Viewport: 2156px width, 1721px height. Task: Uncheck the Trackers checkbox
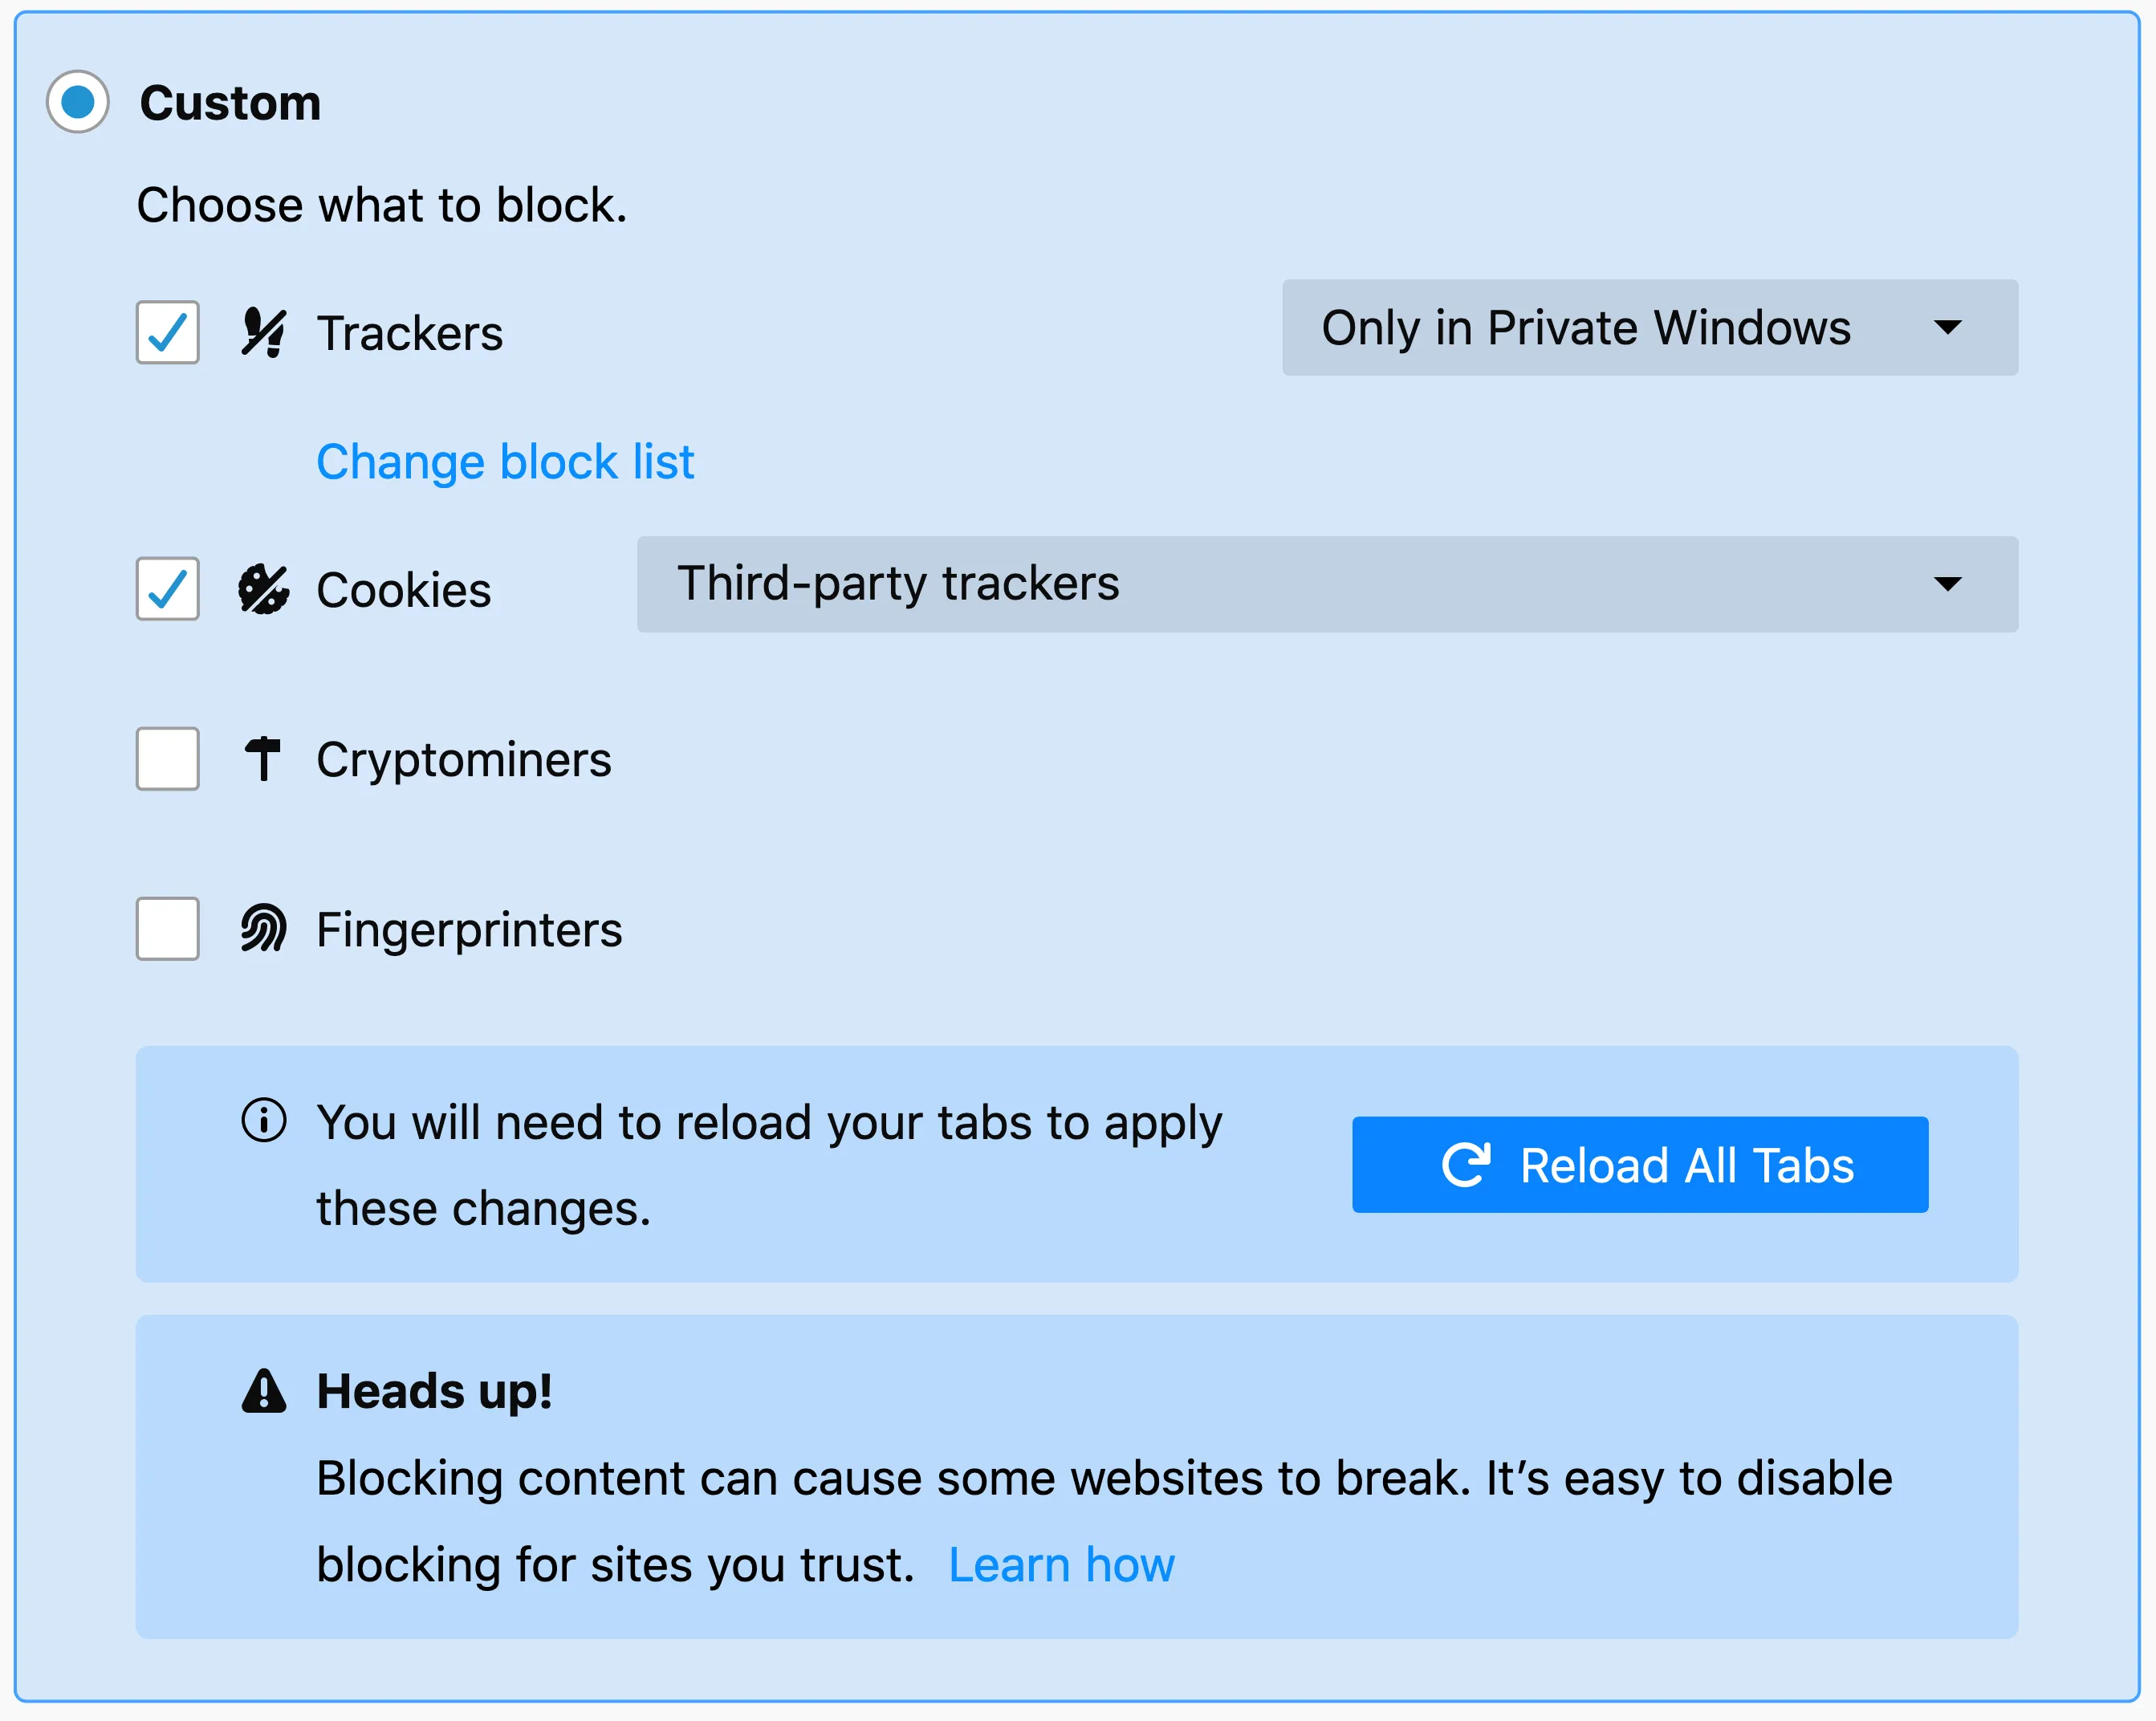tap(166, 332)
